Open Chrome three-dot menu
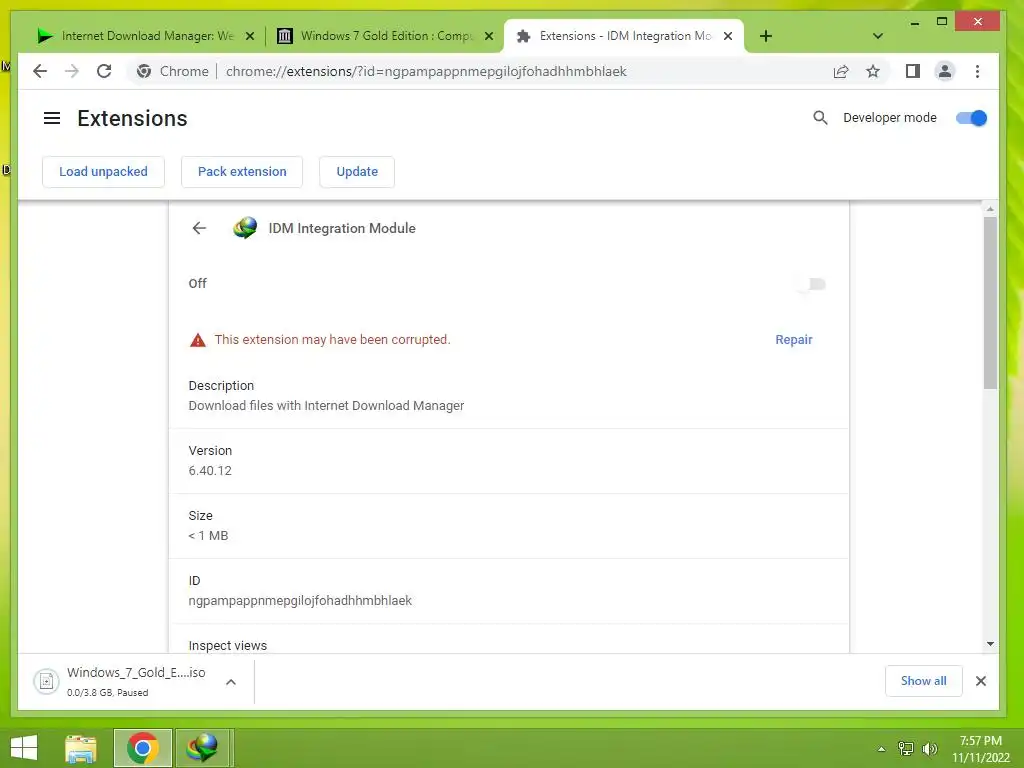Image resolution: width=1024 pixels, height=768 pixels. pyautogui.click(x=978, y=71)
